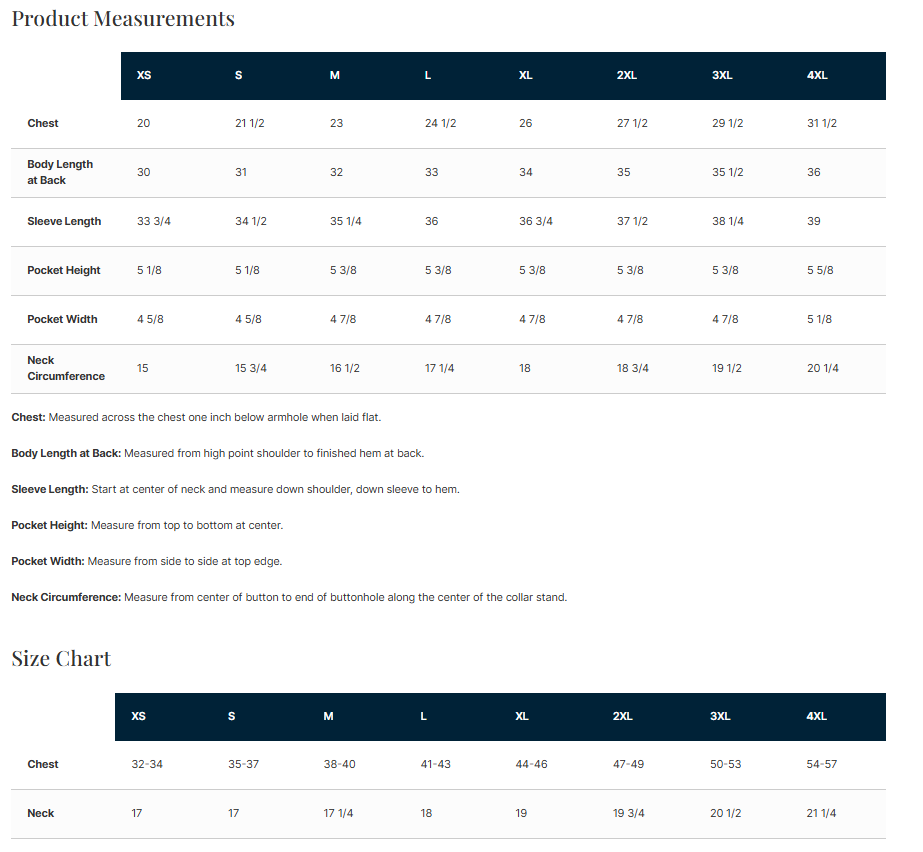923x852 pixels.
Task: Click the "Product Measurements" heading
Action: click(x=123, y=19)
